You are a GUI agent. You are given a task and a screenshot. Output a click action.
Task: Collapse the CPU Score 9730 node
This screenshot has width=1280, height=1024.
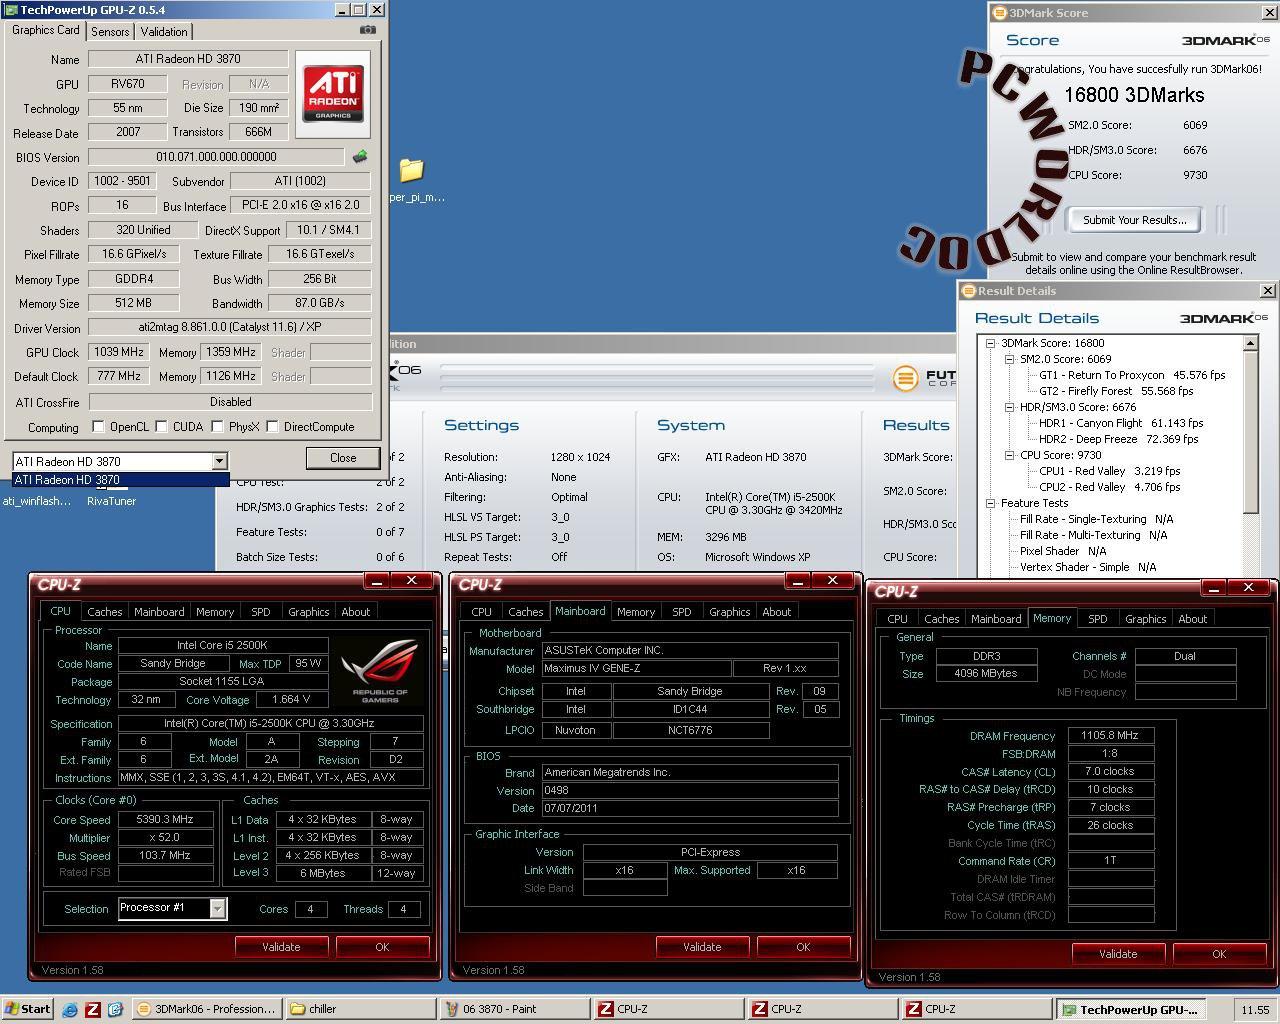coord(1009,455)
